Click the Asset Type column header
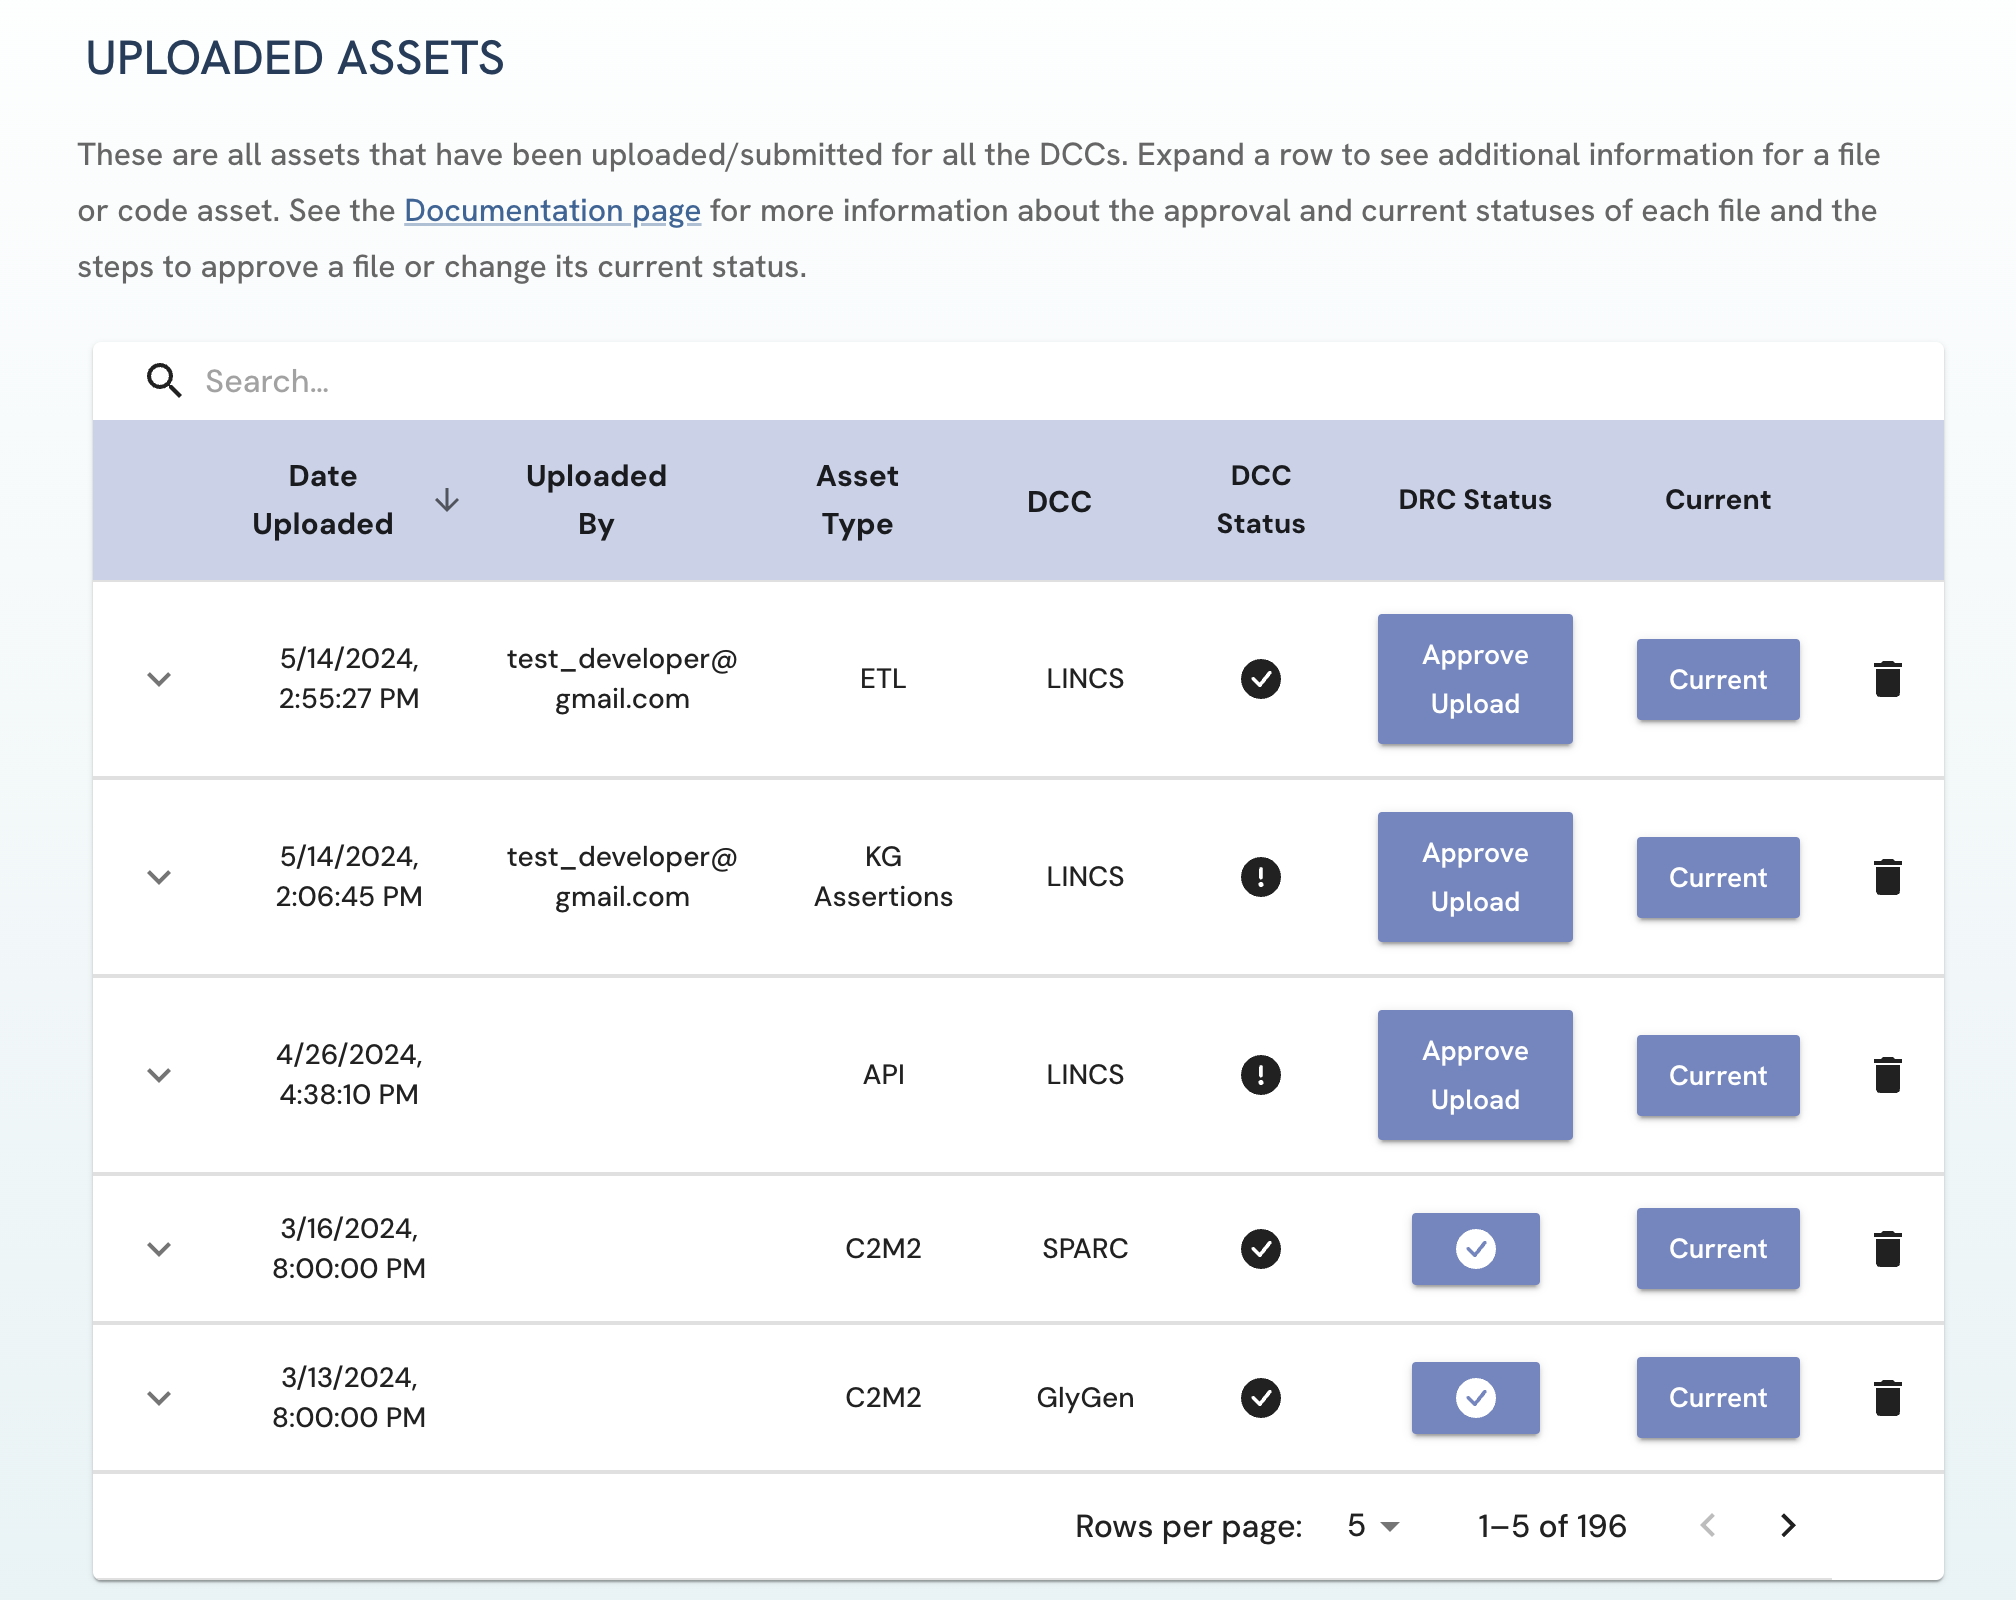The image size is (2016, 1600). (857, 500)
